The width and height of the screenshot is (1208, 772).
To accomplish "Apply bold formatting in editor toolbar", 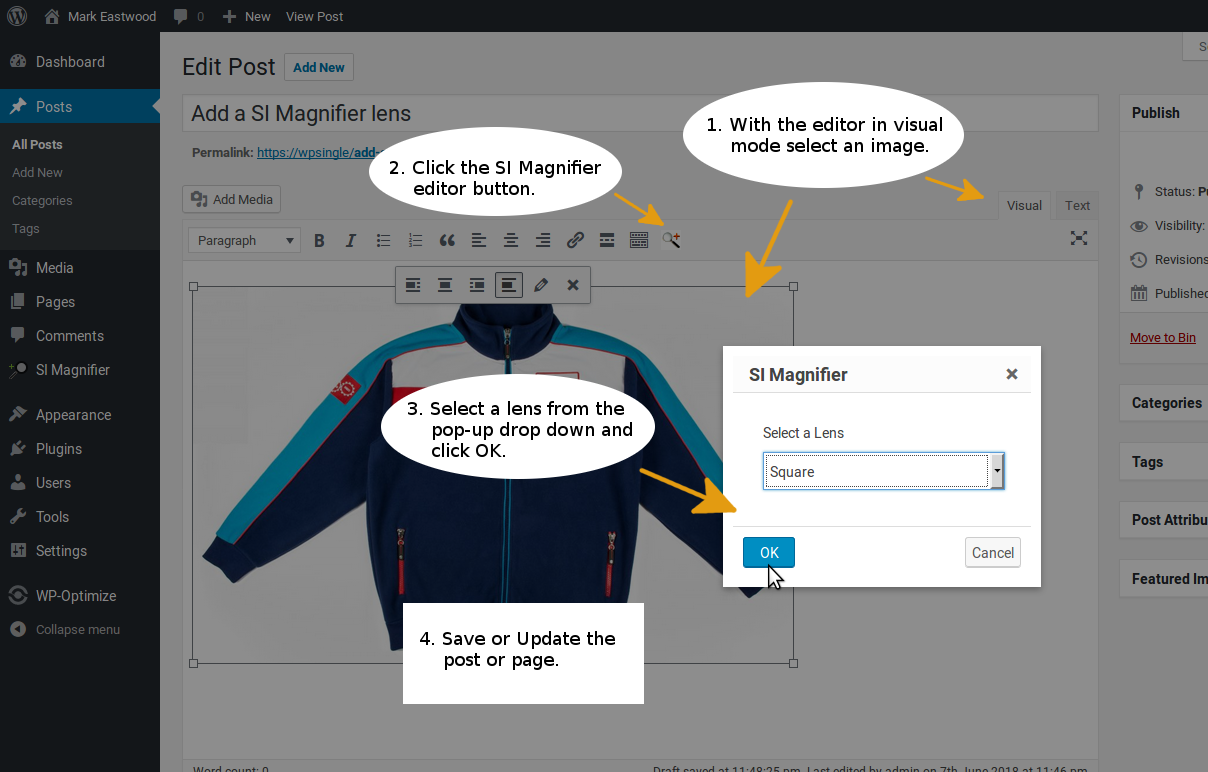I will coord(319,240).
